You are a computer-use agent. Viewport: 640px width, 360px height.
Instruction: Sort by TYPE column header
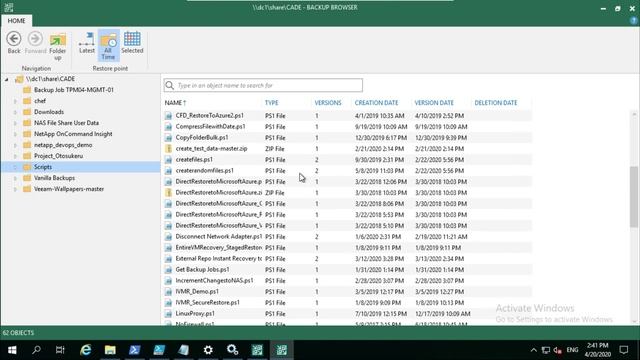271,103
